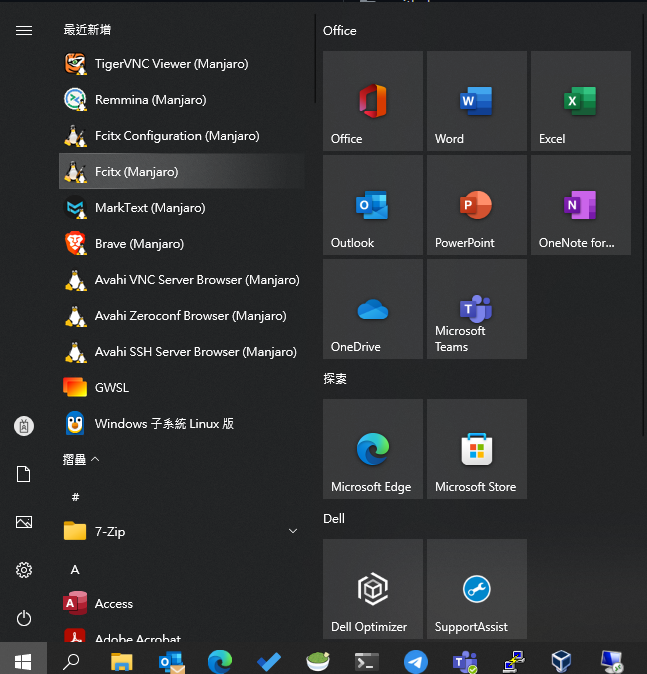
Task: Launch Excel tile
Action: pos(581,101)
